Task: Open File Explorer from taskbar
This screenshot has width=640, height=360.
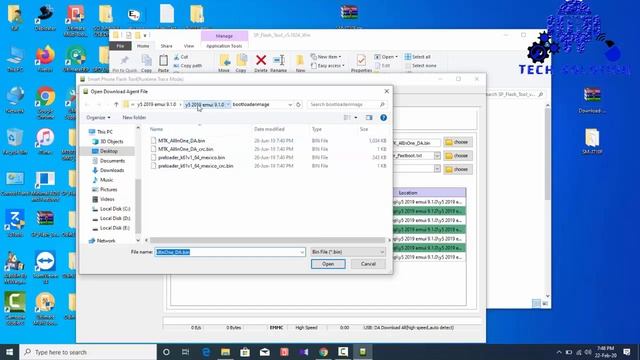Action: [225, 352]
